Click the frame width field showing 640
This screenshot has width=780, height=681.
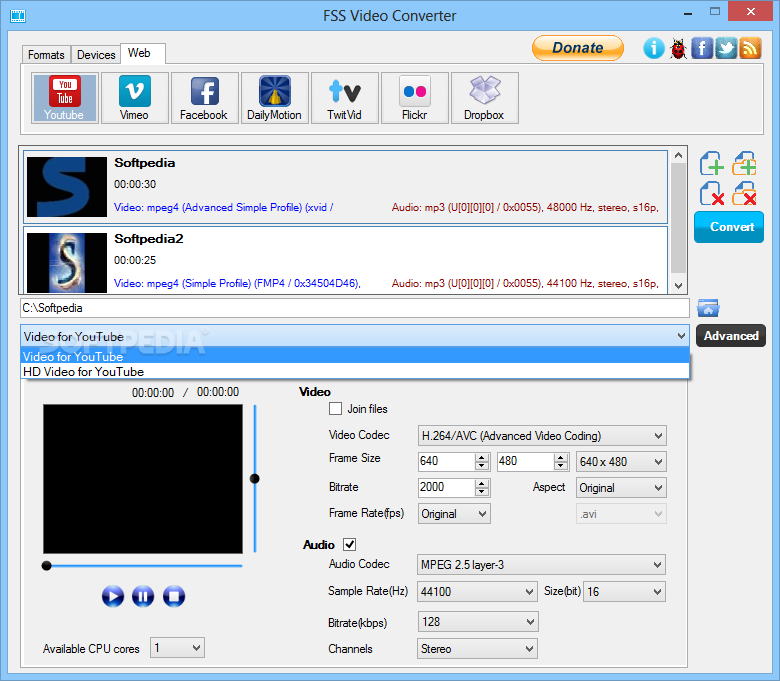[x=447, y=462]
